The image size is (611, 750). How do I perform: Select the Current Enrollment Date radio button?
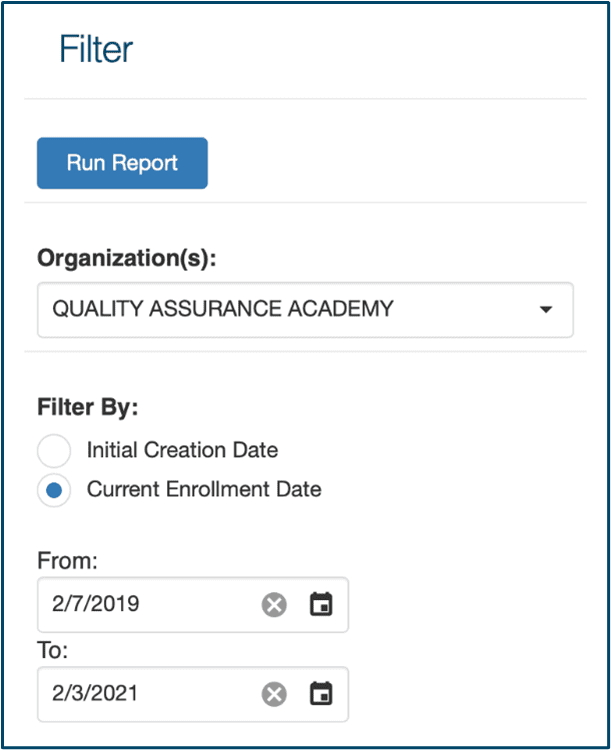pyautogui.click(x=54, y=490)
